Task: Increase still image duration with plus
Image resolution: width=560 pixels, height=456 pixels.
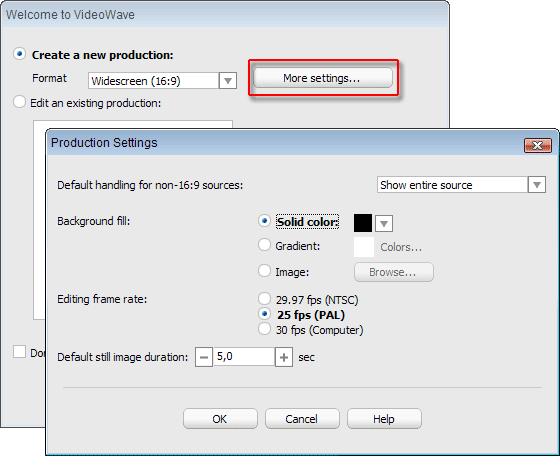Action: click(x=284, y=357)
